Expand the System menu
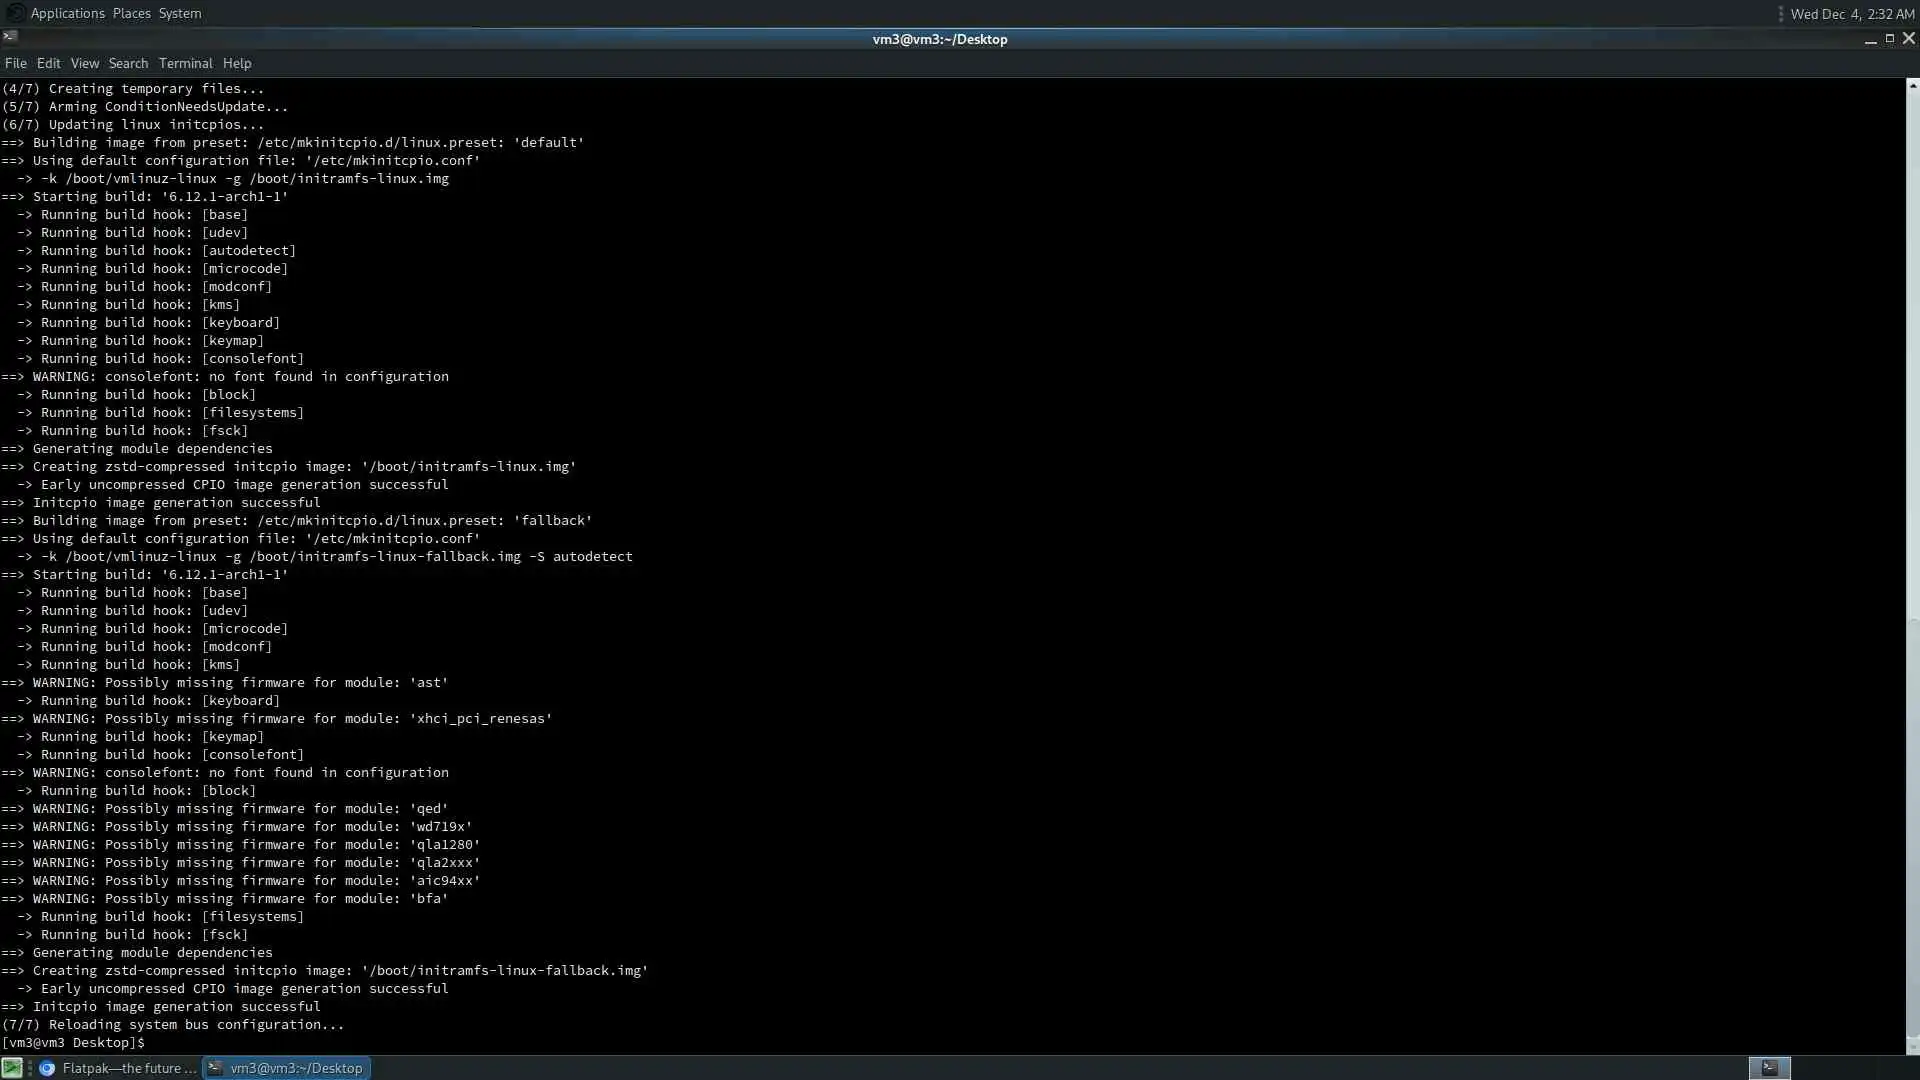The width and height of the screenshot is (1920, 1080). tap(180, 13)
